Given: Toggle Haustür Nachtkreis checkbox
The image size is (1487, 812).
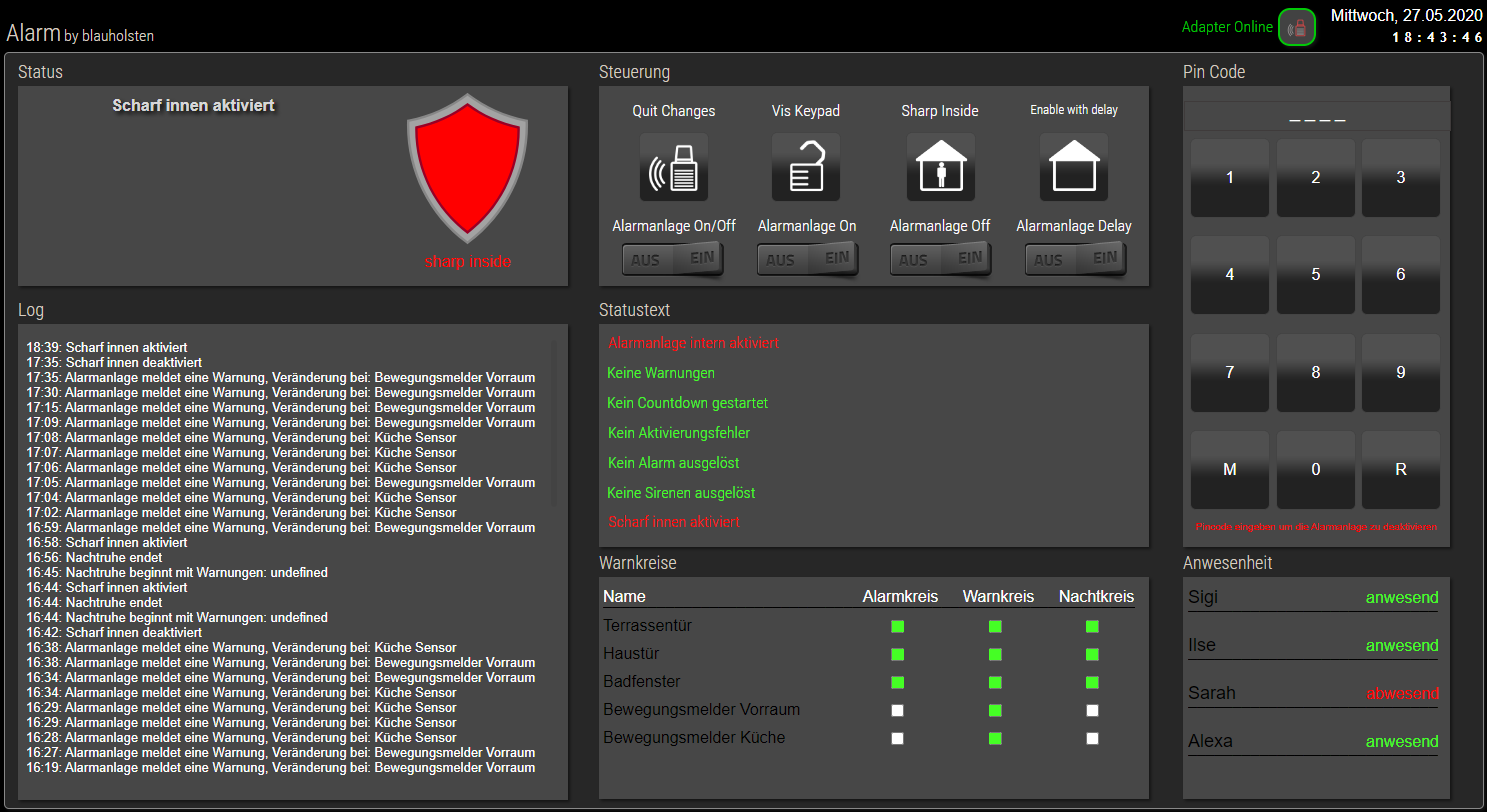Looking at the screenshot, I should 1092,654.
